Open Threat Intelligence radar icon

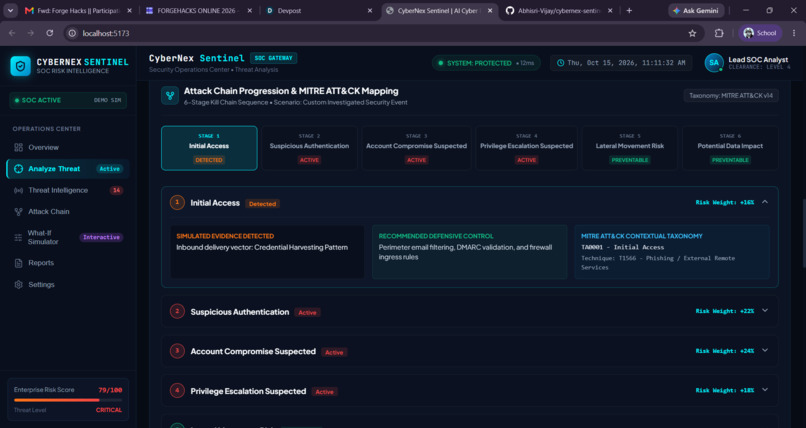(19, 191)
